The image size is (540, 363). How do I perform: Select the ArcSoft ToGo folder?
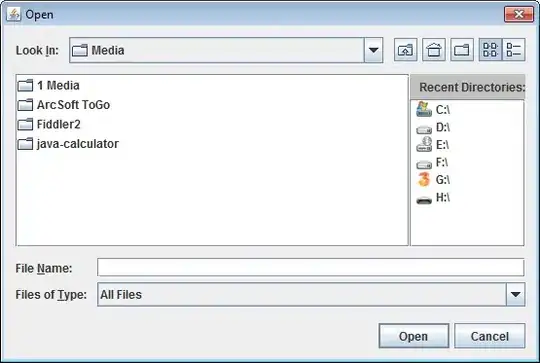pos(64,105)
